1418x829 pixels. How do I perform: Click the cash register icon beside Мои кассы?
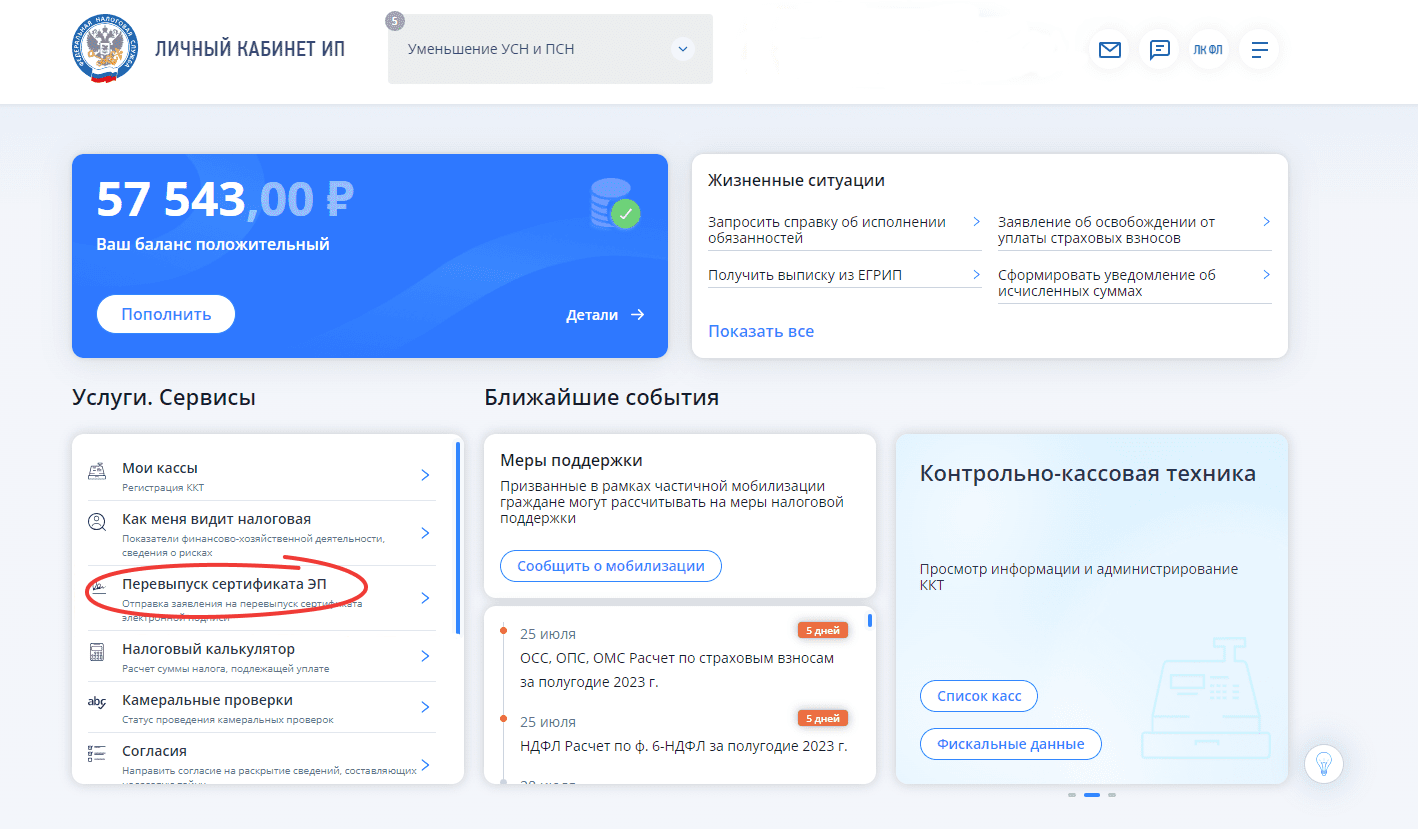click(97, 471)
